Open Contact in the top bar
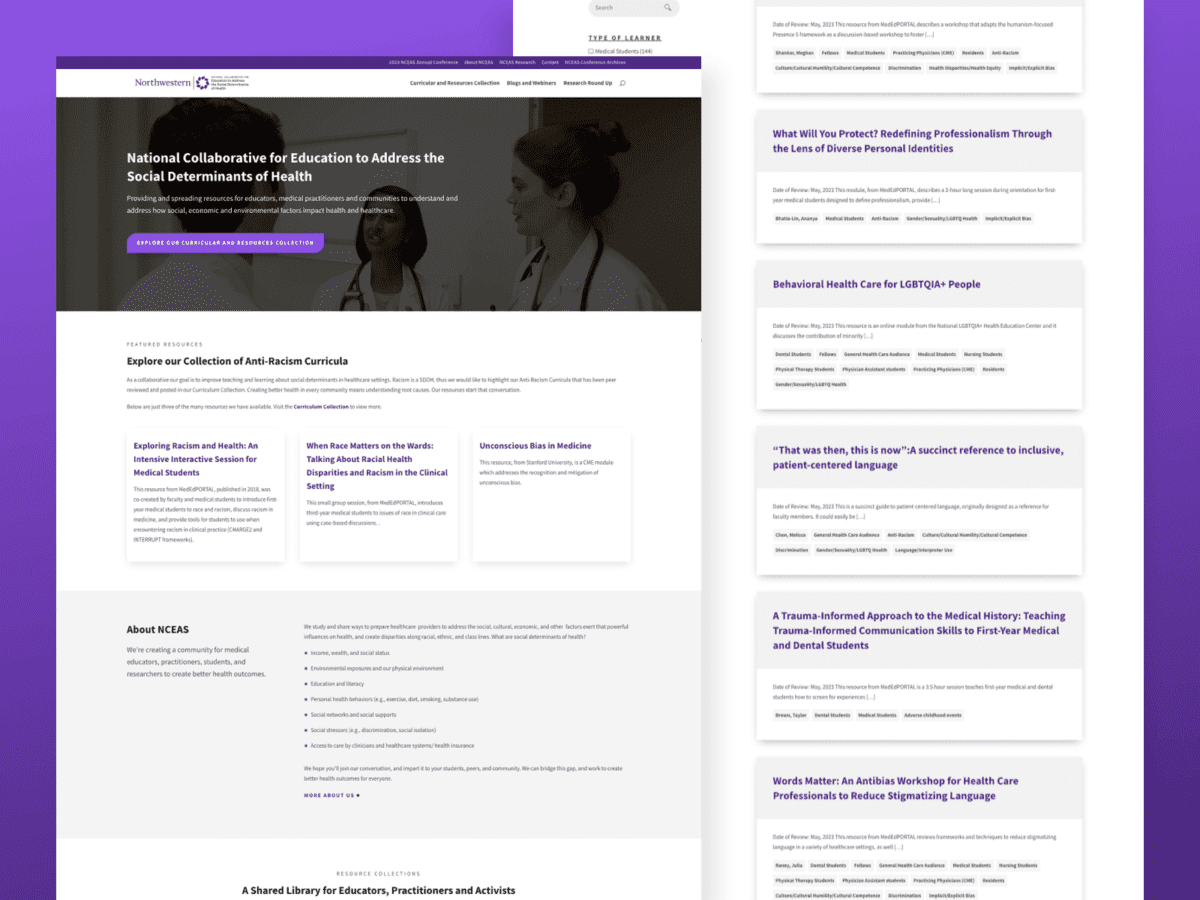 [550, 62]
